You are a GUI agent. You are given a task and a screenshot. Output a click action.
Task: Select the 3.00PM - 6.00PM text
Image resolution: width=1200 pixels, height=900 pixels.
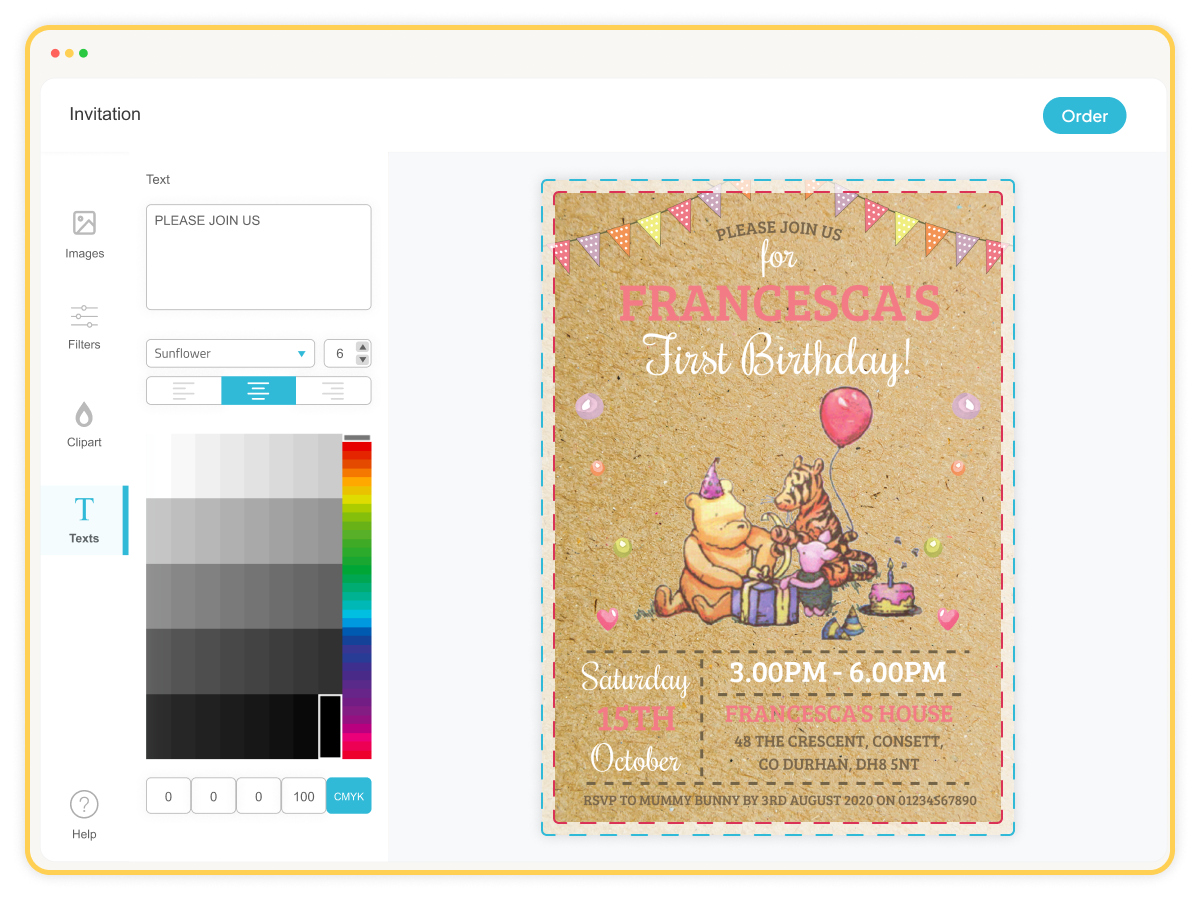(837, 672)
